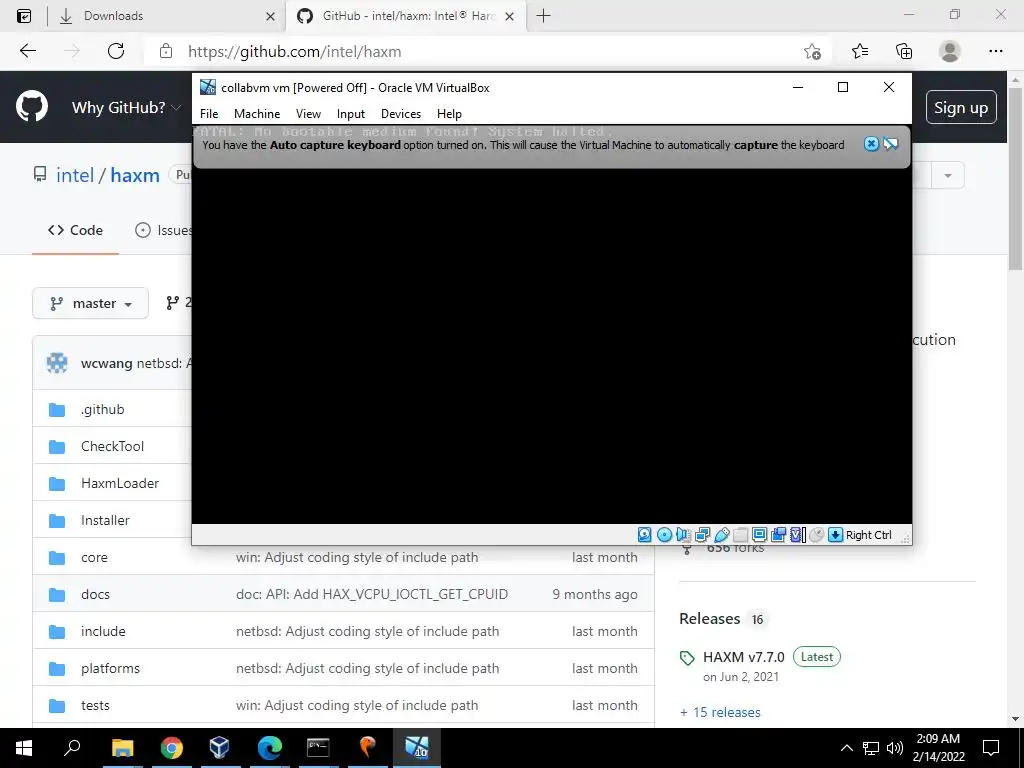1024x768 pixels.
Task: Refresh the GitHub page
Action: (116, 51)
